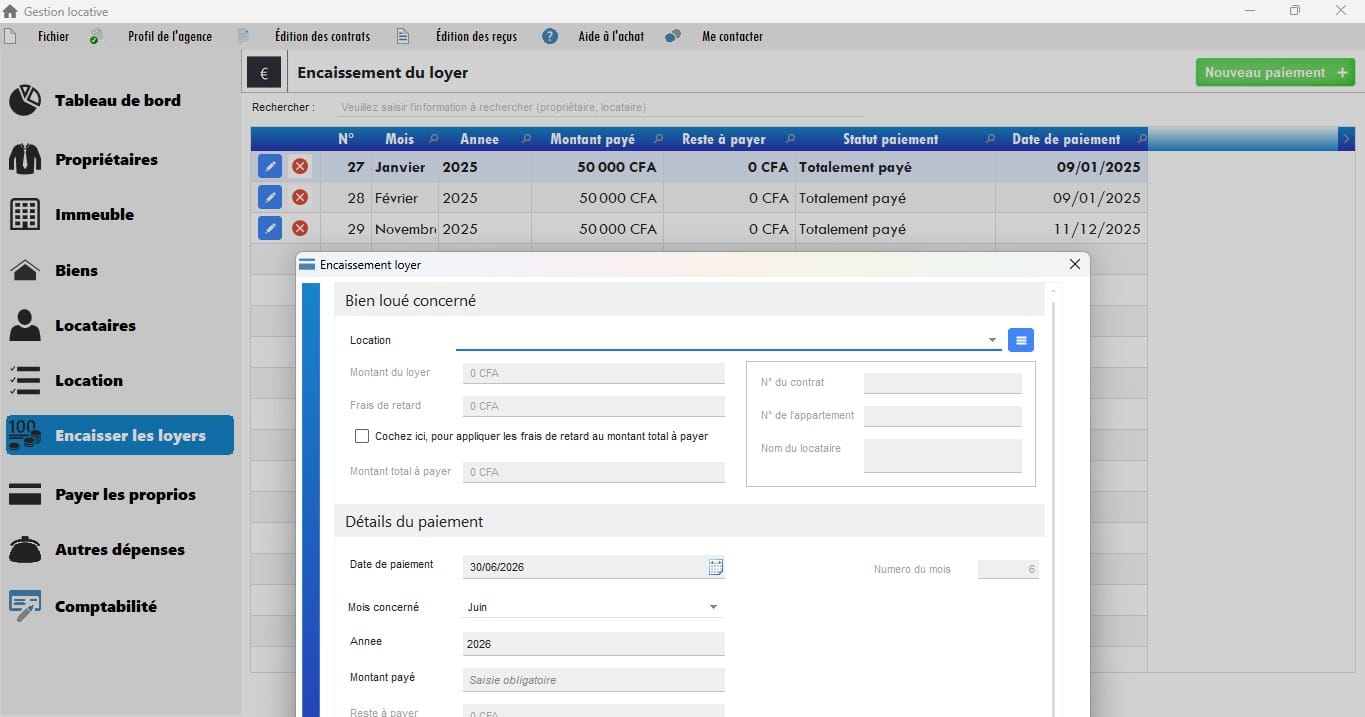Go to Payer les proprios
Screen dimensions: 1365x717
point(102,494)
